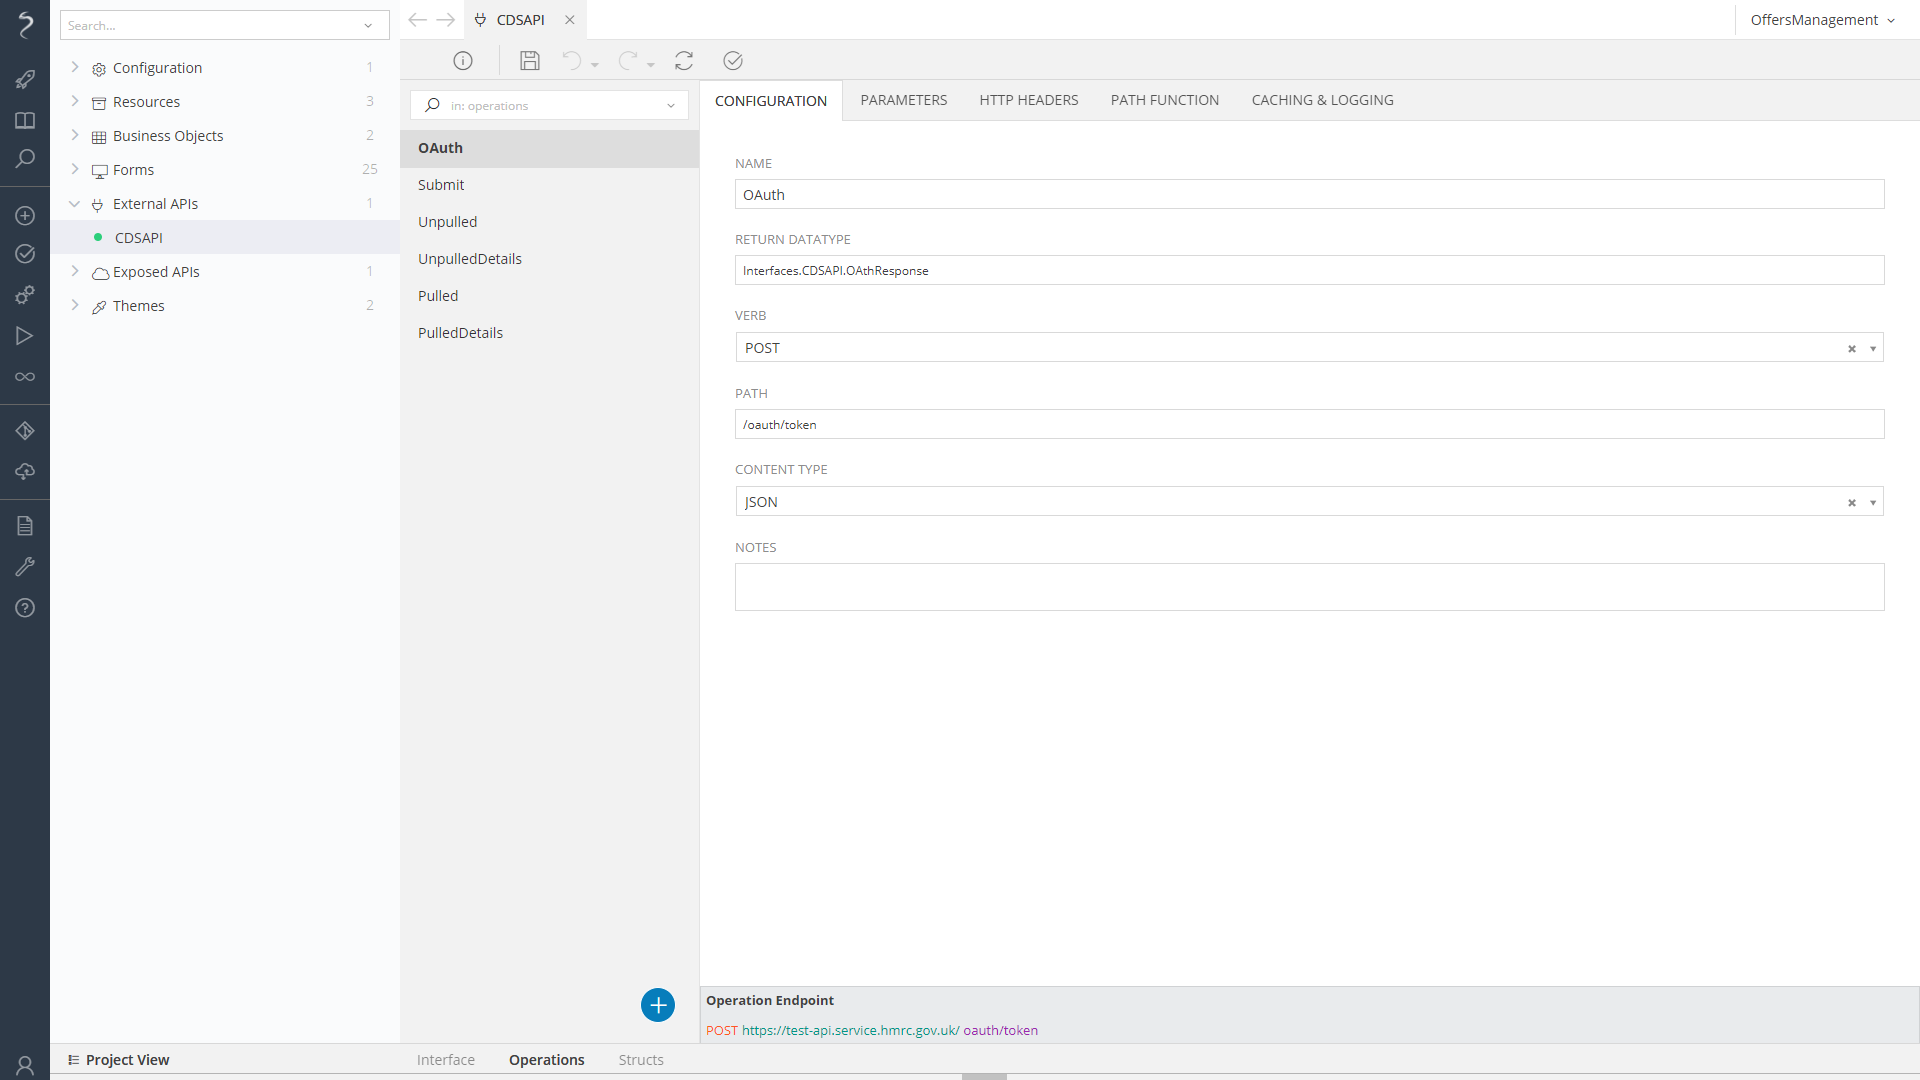
Task: Click the refresh icon in toolbar
Action: tap(684, 61)
